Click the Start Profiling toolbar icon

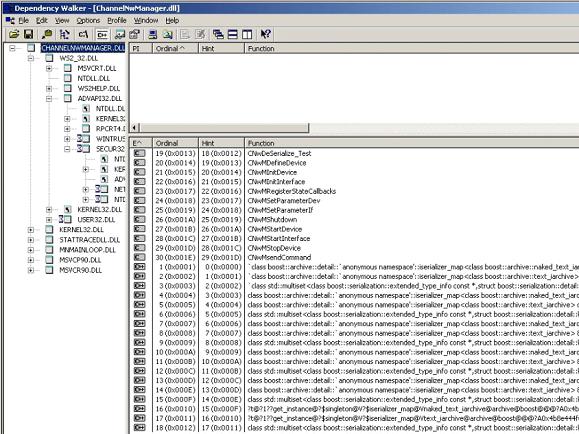185,34
